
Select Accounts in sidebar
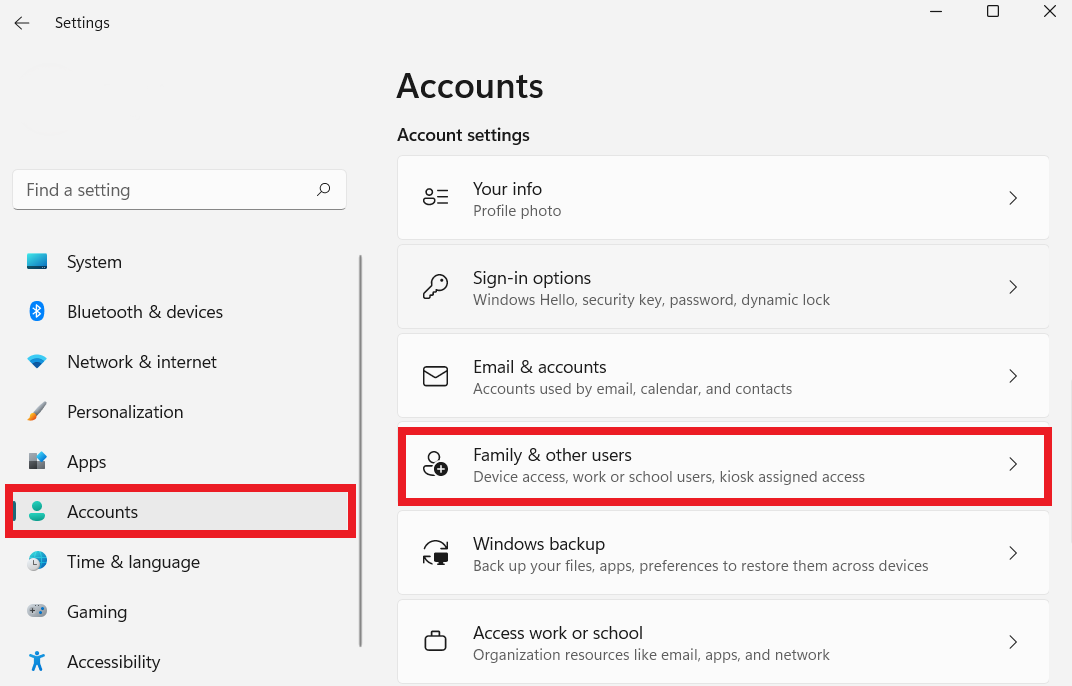coord(181,512)
